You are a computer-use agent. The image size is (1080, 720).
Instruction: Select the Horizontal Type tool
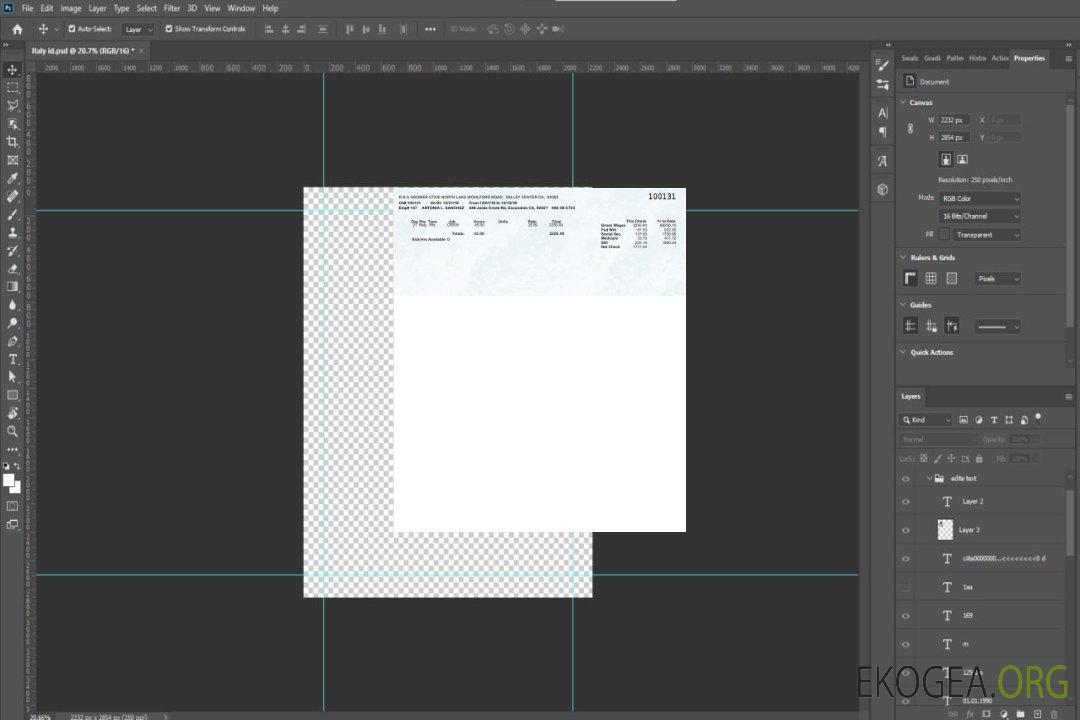(13, 359)
